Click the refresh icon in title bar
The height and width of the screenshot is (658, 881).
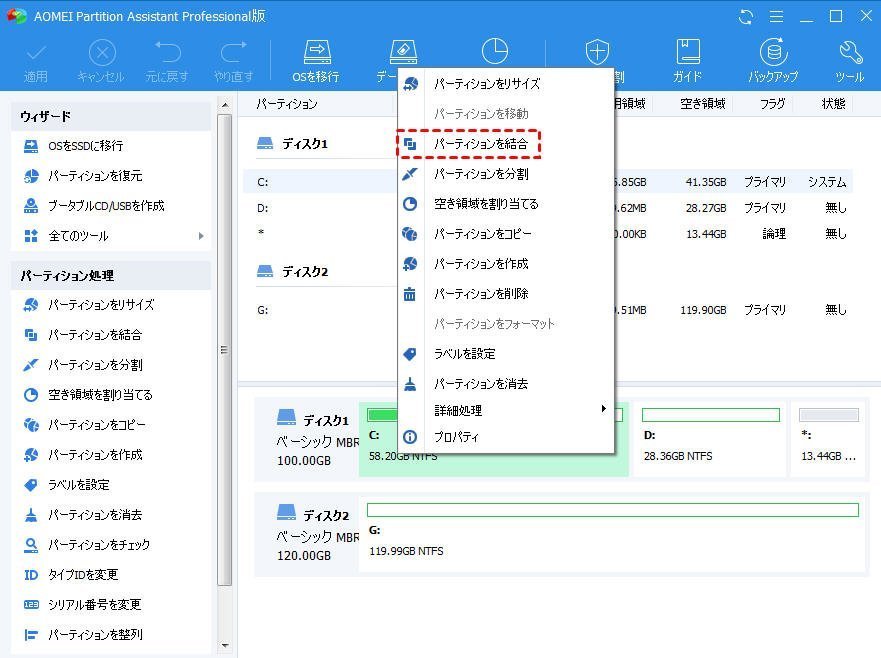click(x=746, y=17)
